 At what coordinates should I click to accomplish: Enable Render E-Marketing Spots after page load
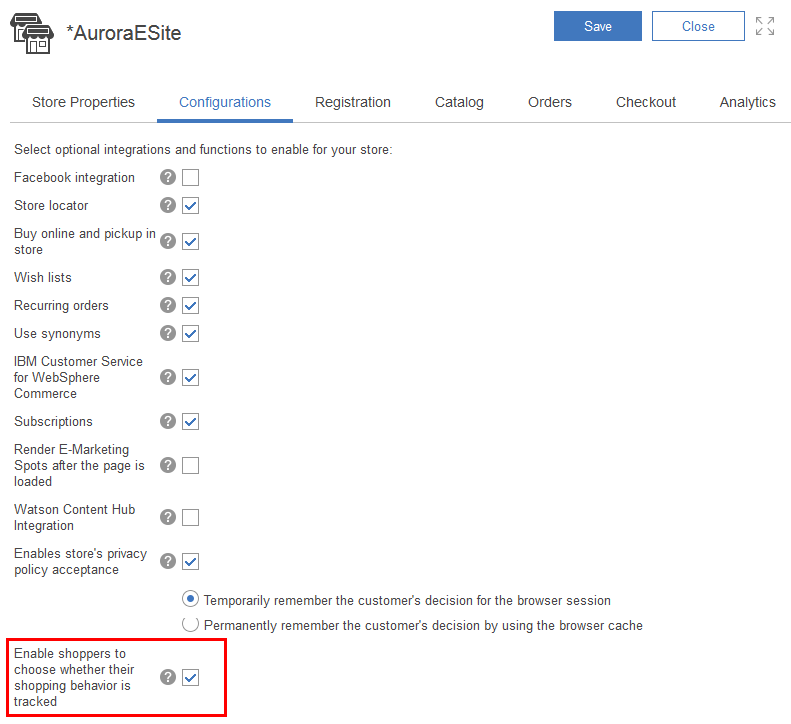tap(190, 465)
